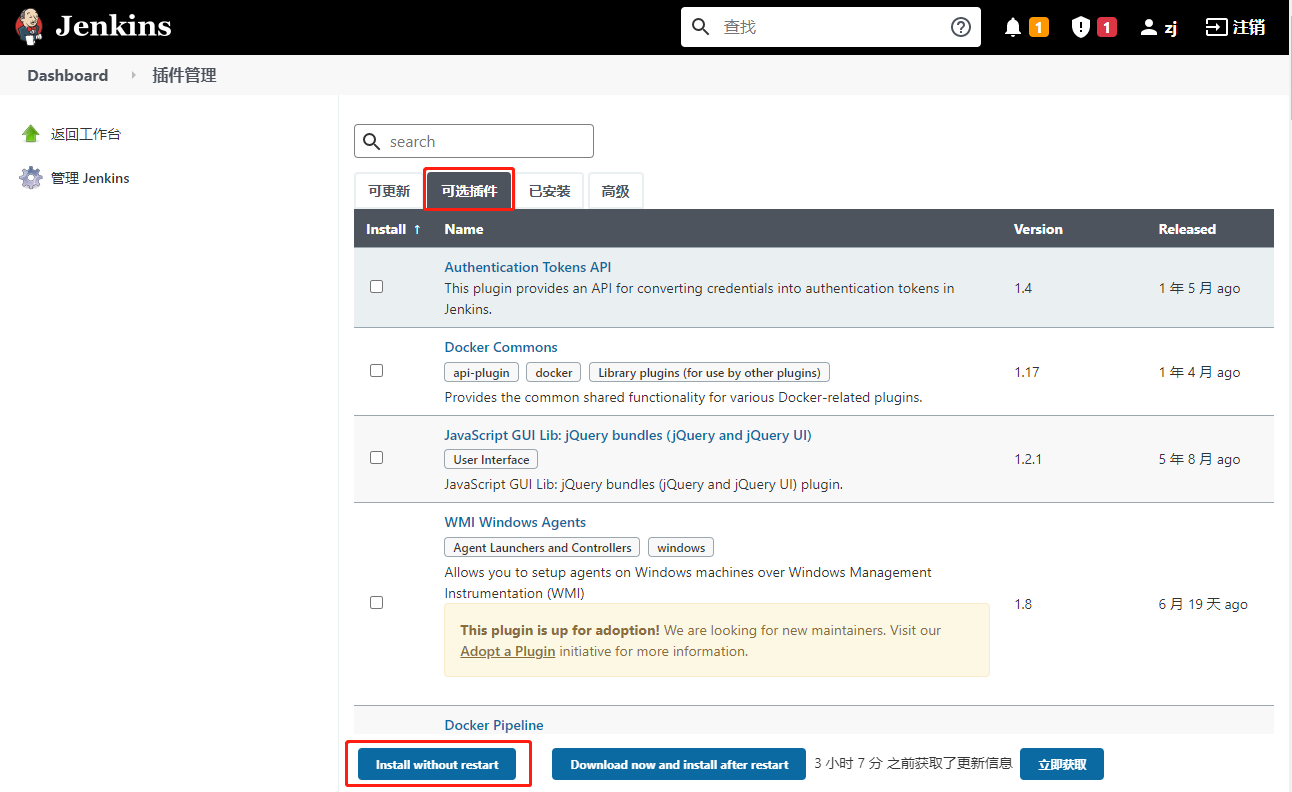This screenshot has width=1292, height=792.
Task: Sort by the Version column header
Action: (1038, 229)
